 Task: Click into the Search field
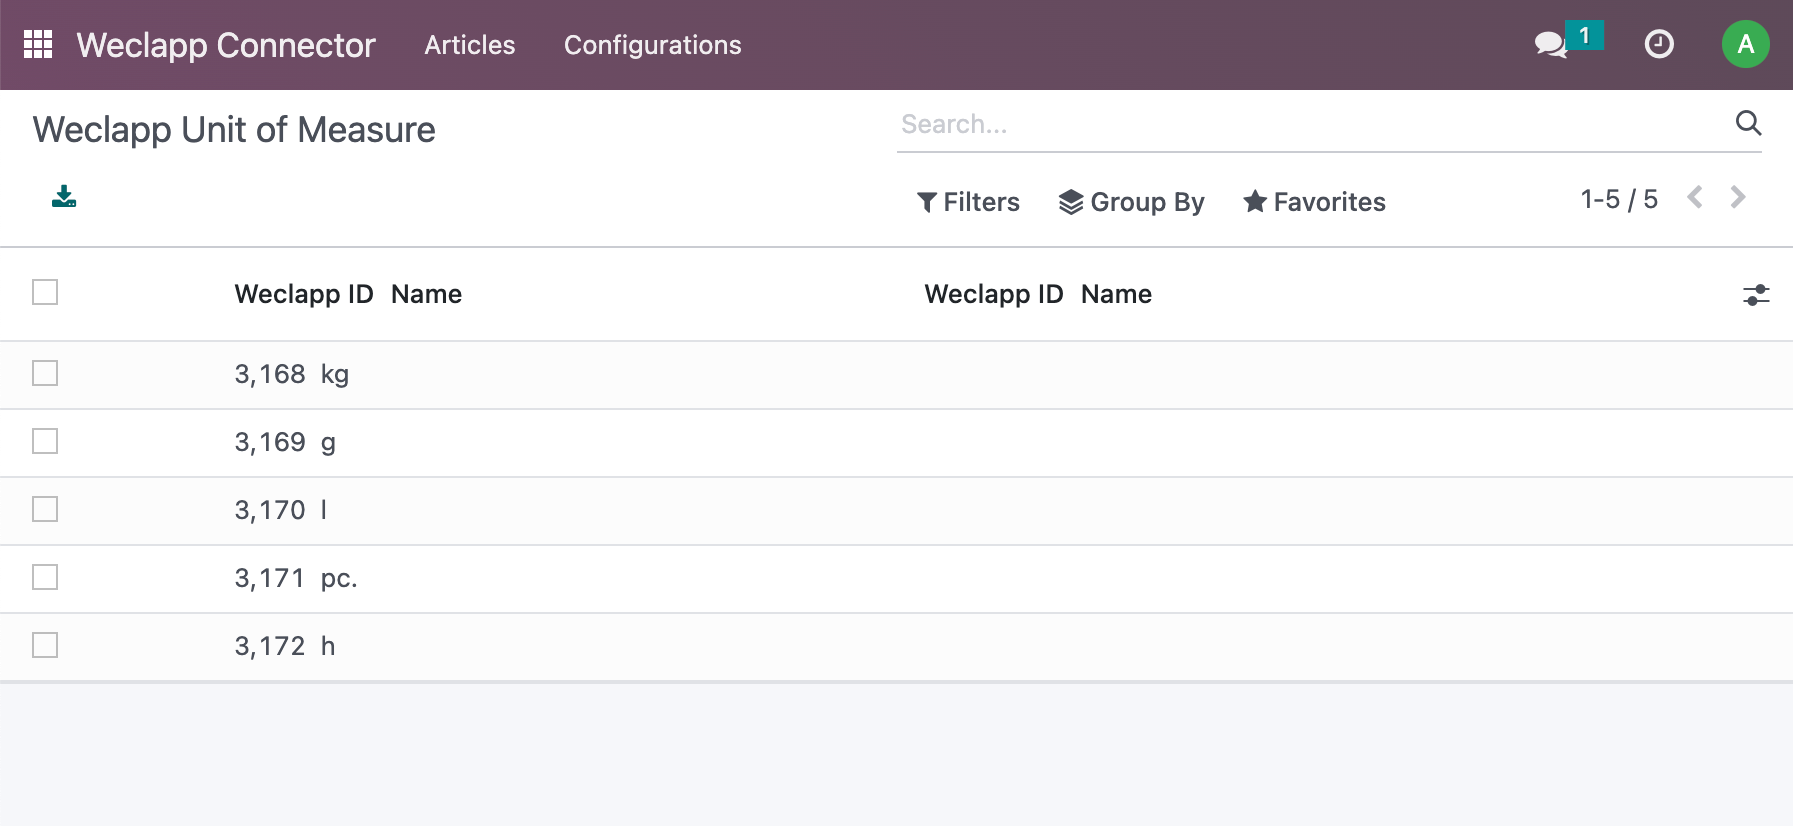point(1314,124)
